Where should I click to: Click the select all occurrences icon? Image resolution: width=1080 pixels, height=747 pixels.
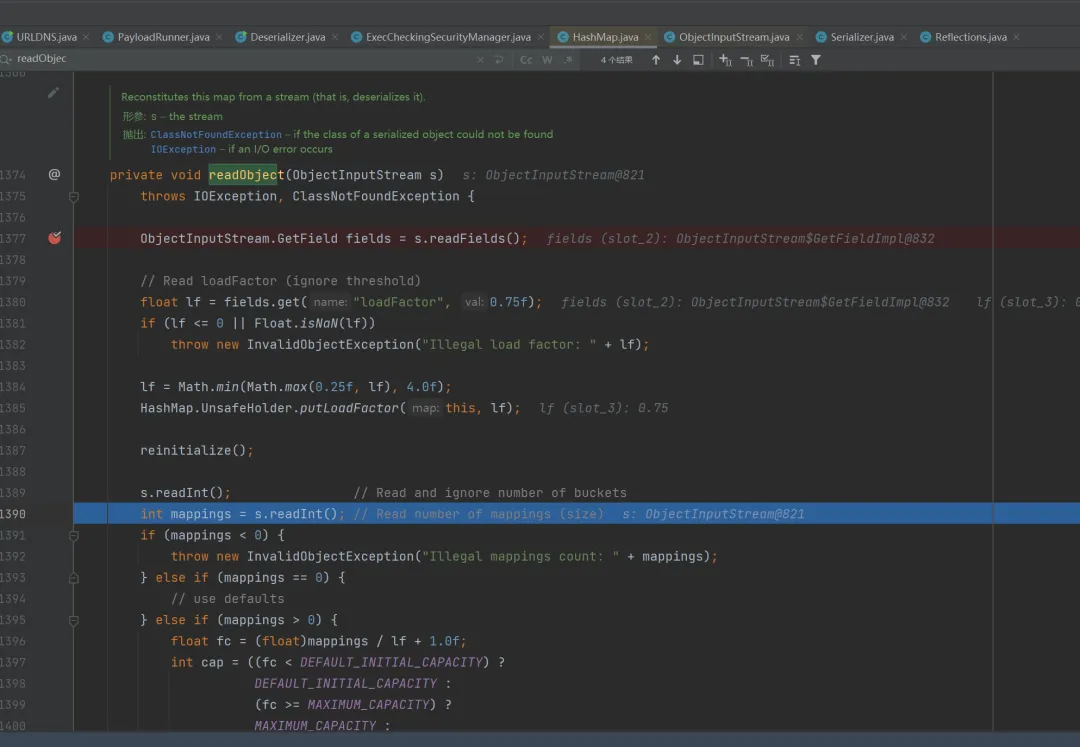click(x=767, y=60)
